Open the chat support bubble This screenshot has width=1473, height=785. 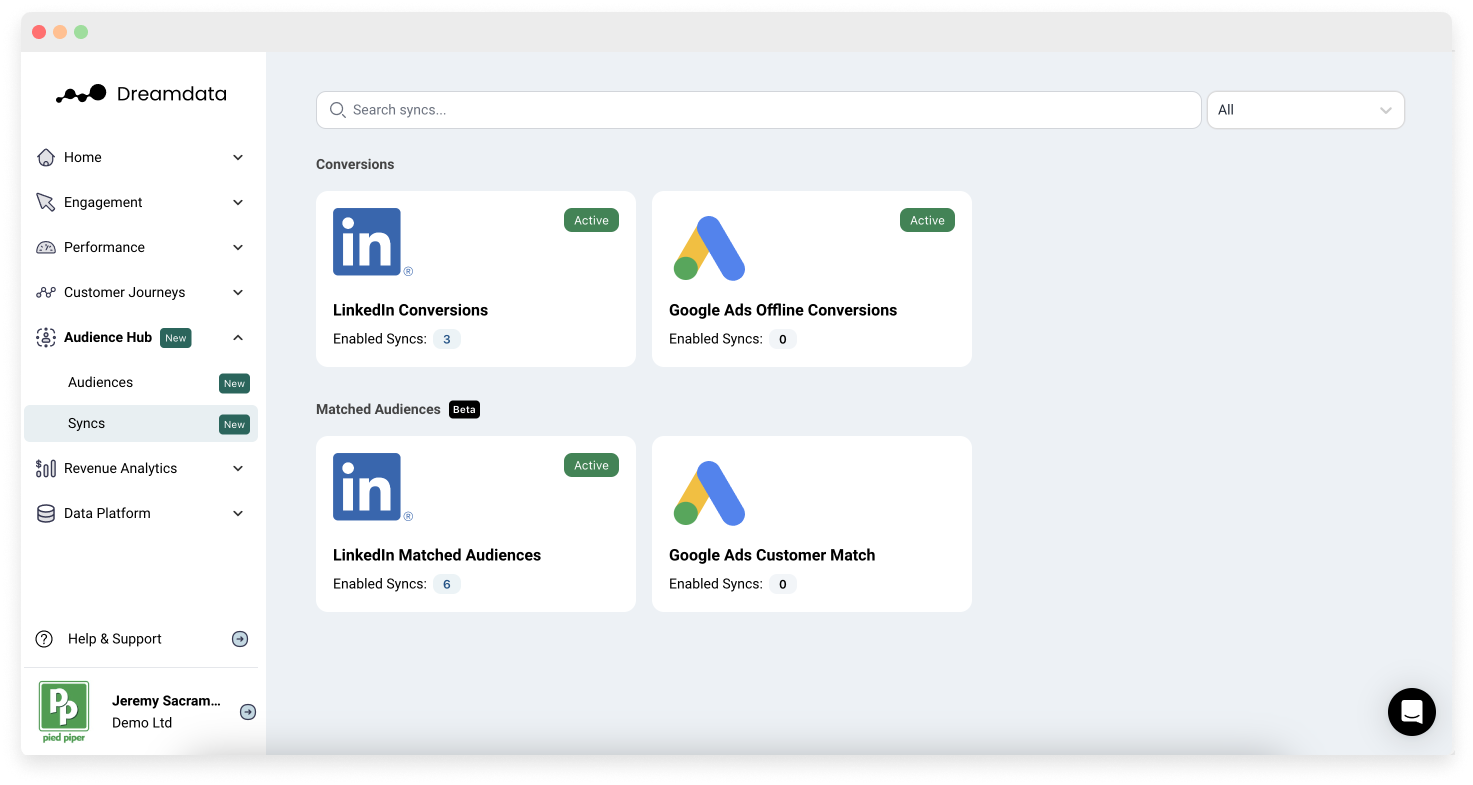pyautogui.click(x=1411, y=712)
